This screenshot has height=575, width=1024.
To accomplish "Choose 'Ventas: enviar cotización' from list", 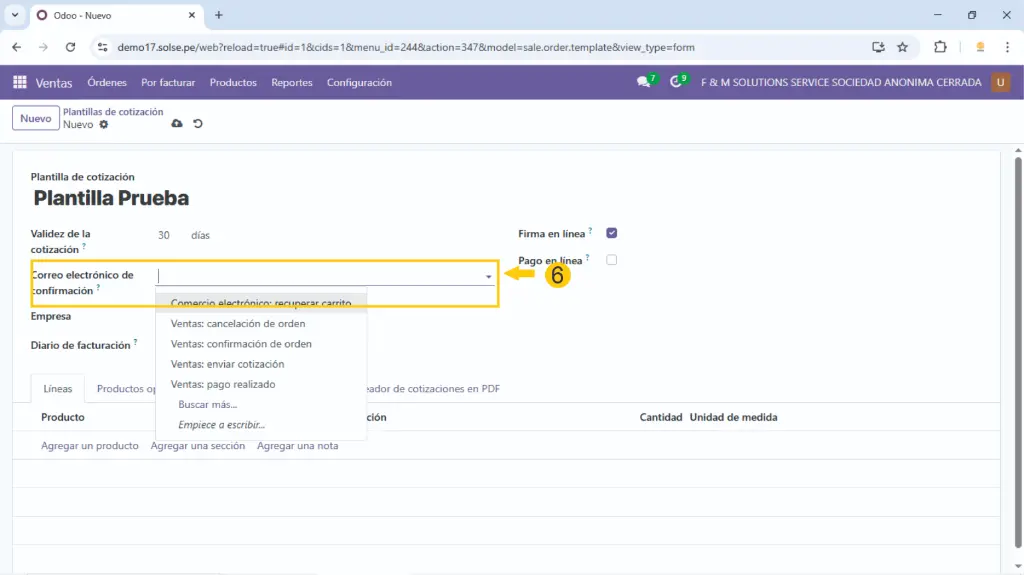I will [227, 364].
